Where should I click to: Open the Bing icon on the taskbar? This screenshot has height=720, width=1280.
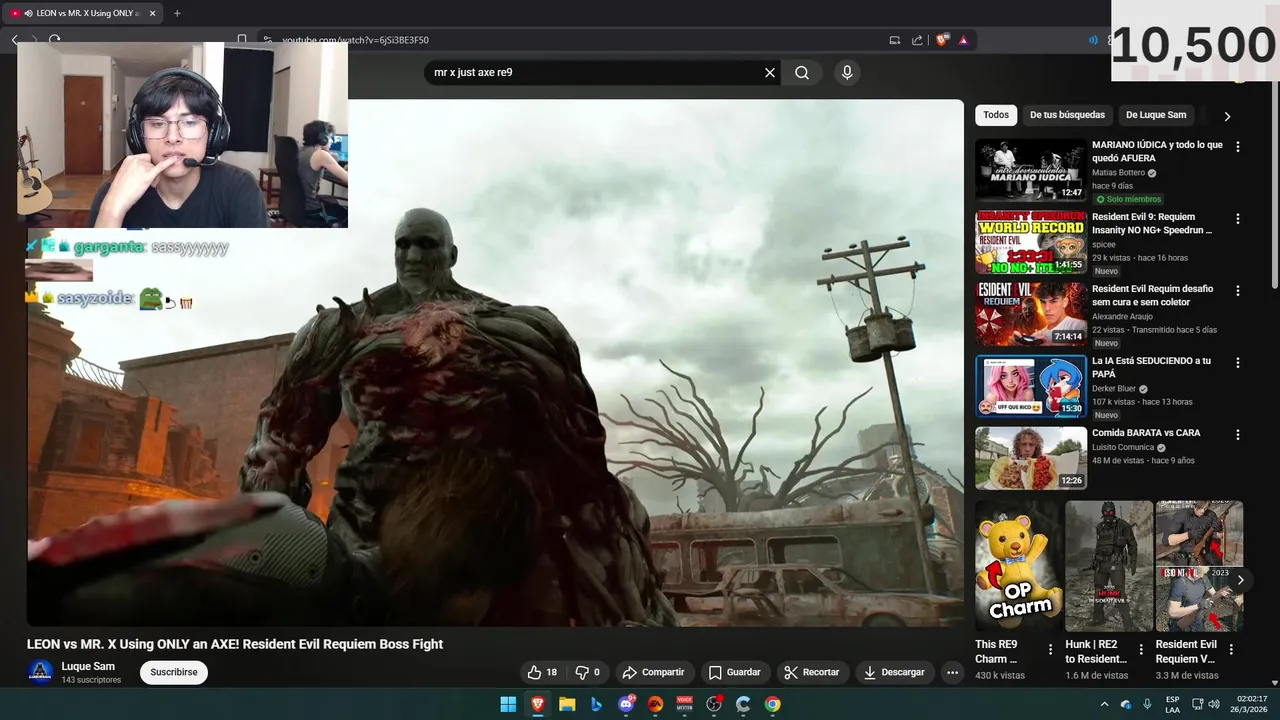click(596, 704)
